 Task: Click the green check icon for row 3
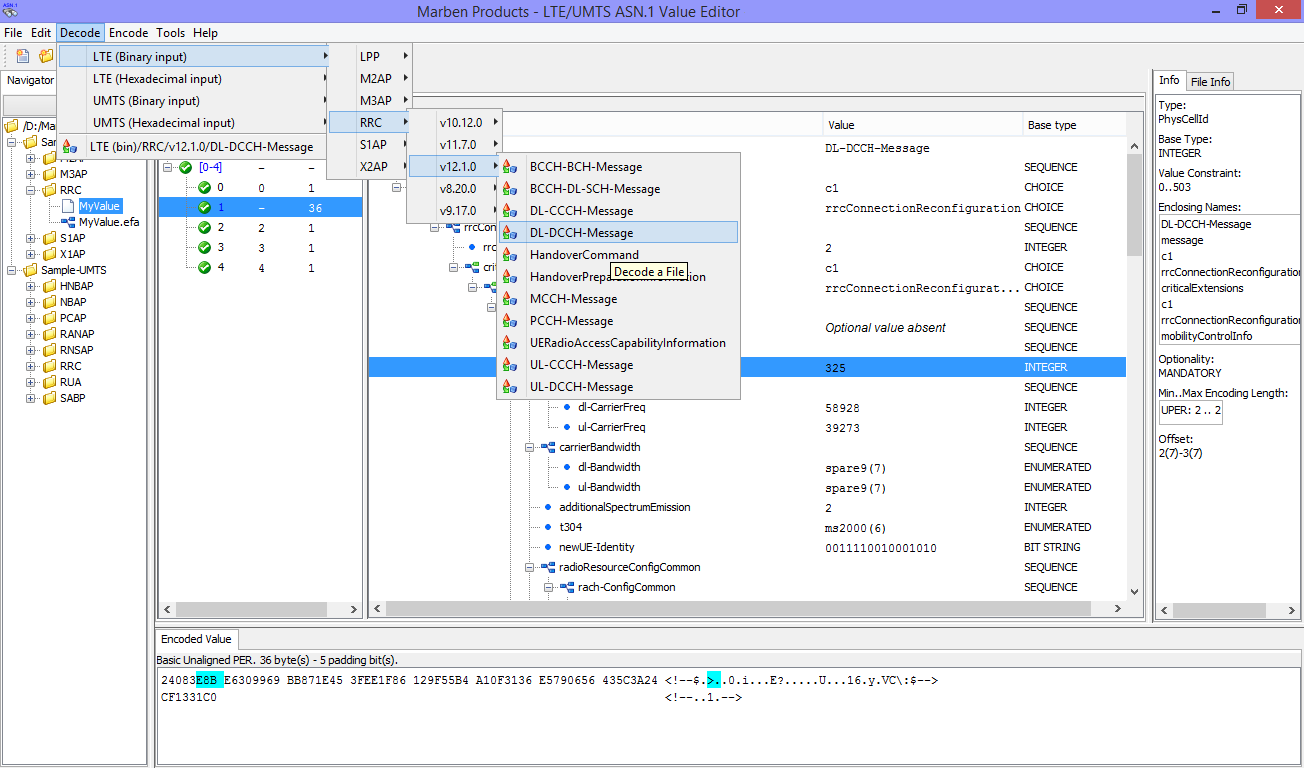[204, 248]
